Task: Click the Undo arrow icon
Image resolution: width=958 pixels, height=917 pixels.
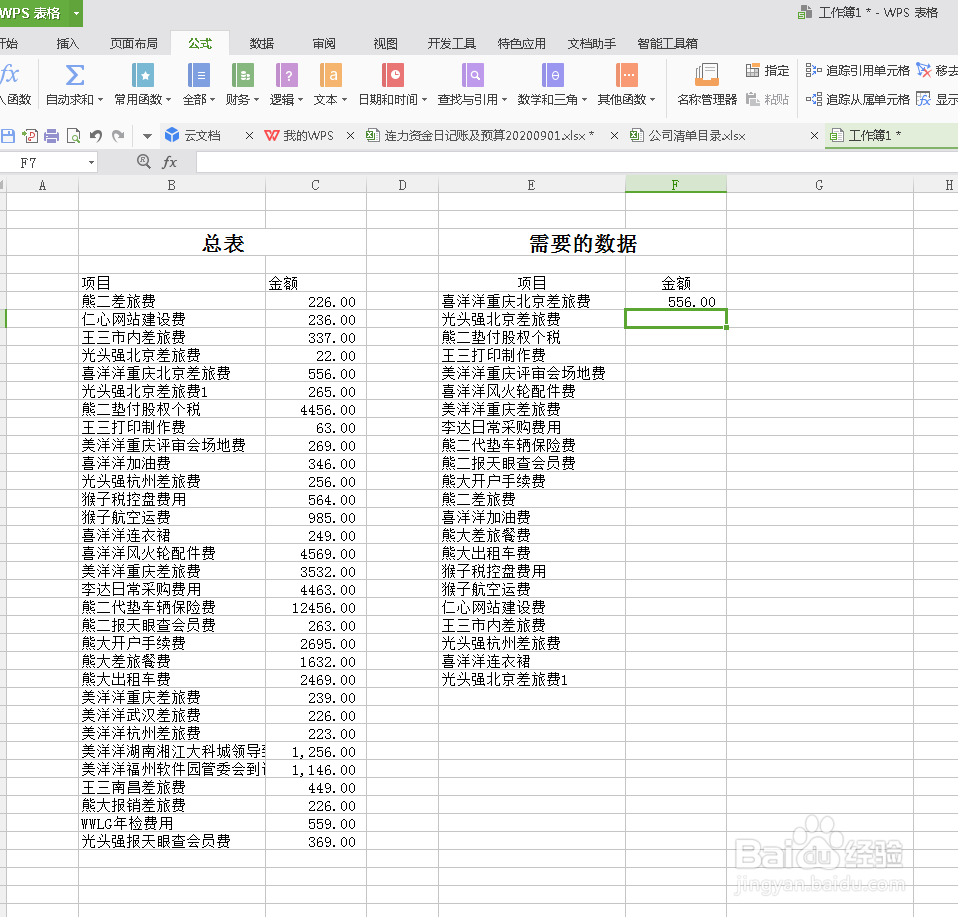Action: click(x=94, y=135)
